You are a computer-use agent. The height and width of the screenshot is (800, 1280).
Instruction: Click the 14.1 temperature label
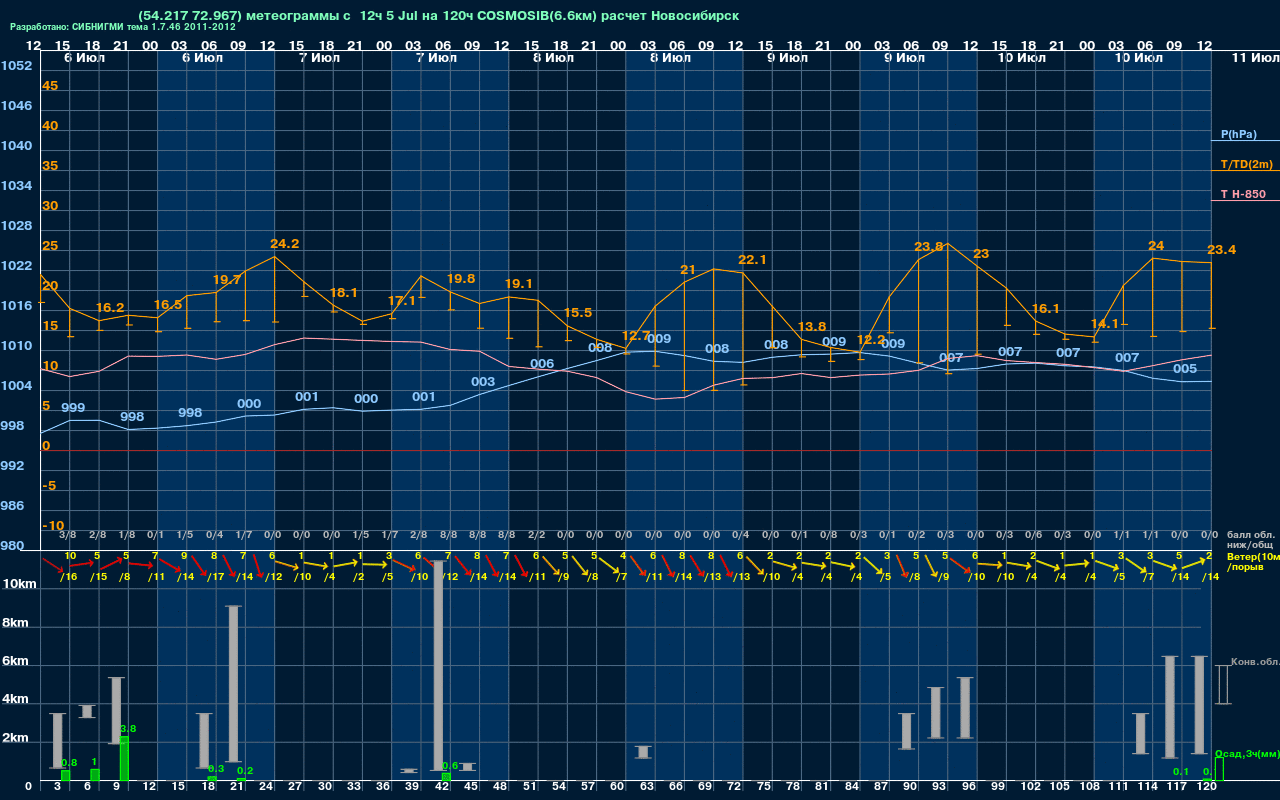point(1104,325)
